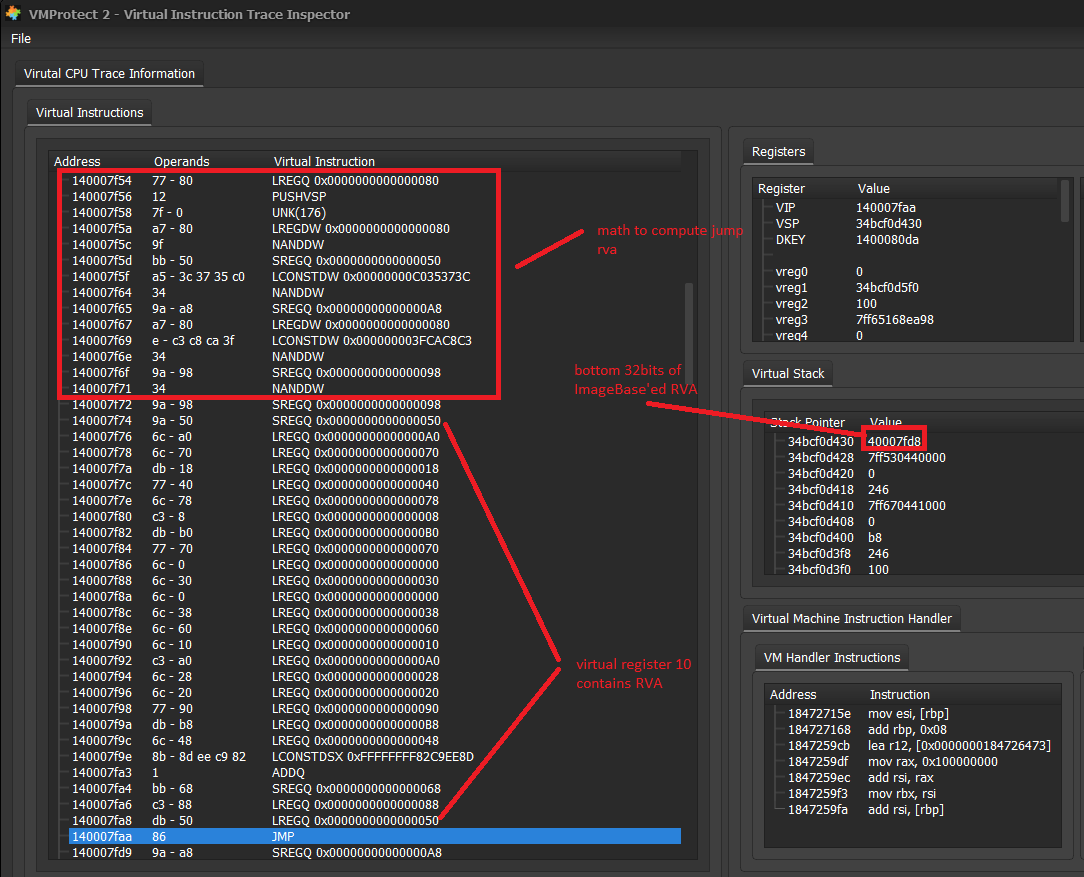
Task: Switch to Virutal CPU Trace Information tab
Action: pos(109,74)
